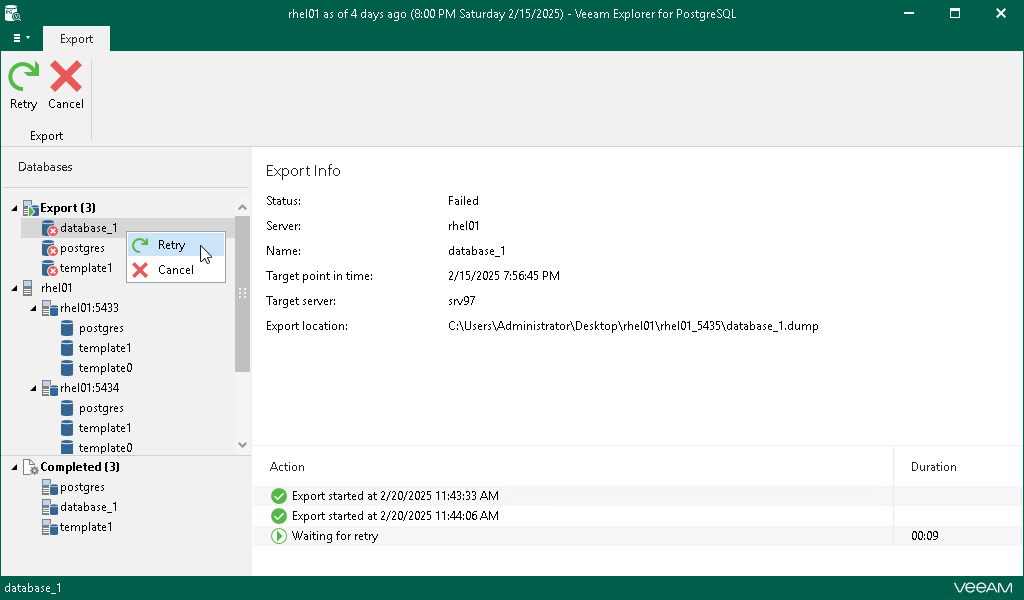Collapse the rhel01:5434 instance node
Viewport: 1024px width, 600px height.
34,388
